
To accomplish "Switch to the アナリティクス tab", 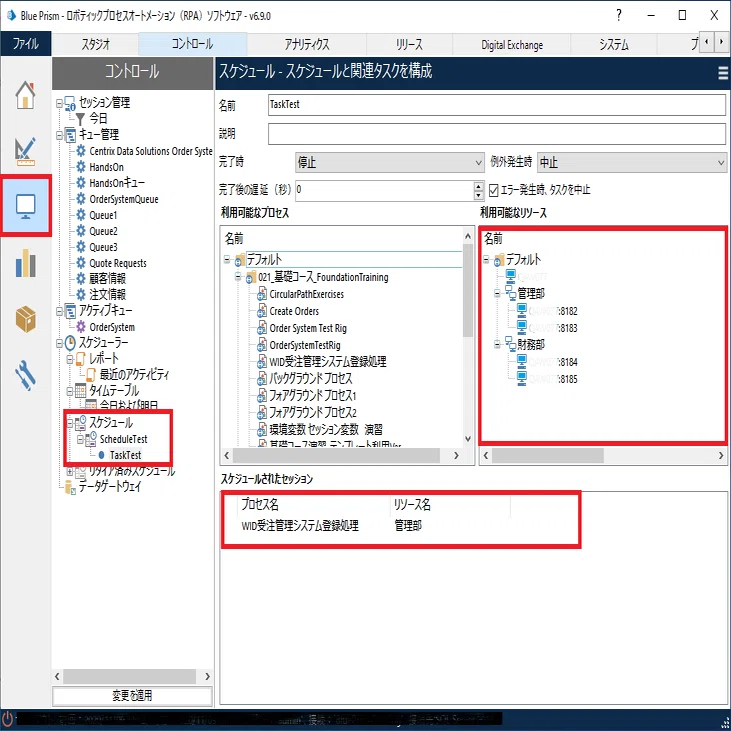I will pos(307,44).
